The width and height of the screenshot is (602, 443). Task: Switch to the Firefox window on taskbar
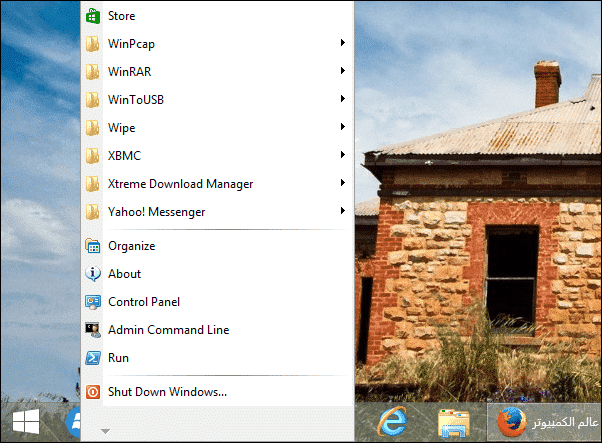(x=544, y=422)
